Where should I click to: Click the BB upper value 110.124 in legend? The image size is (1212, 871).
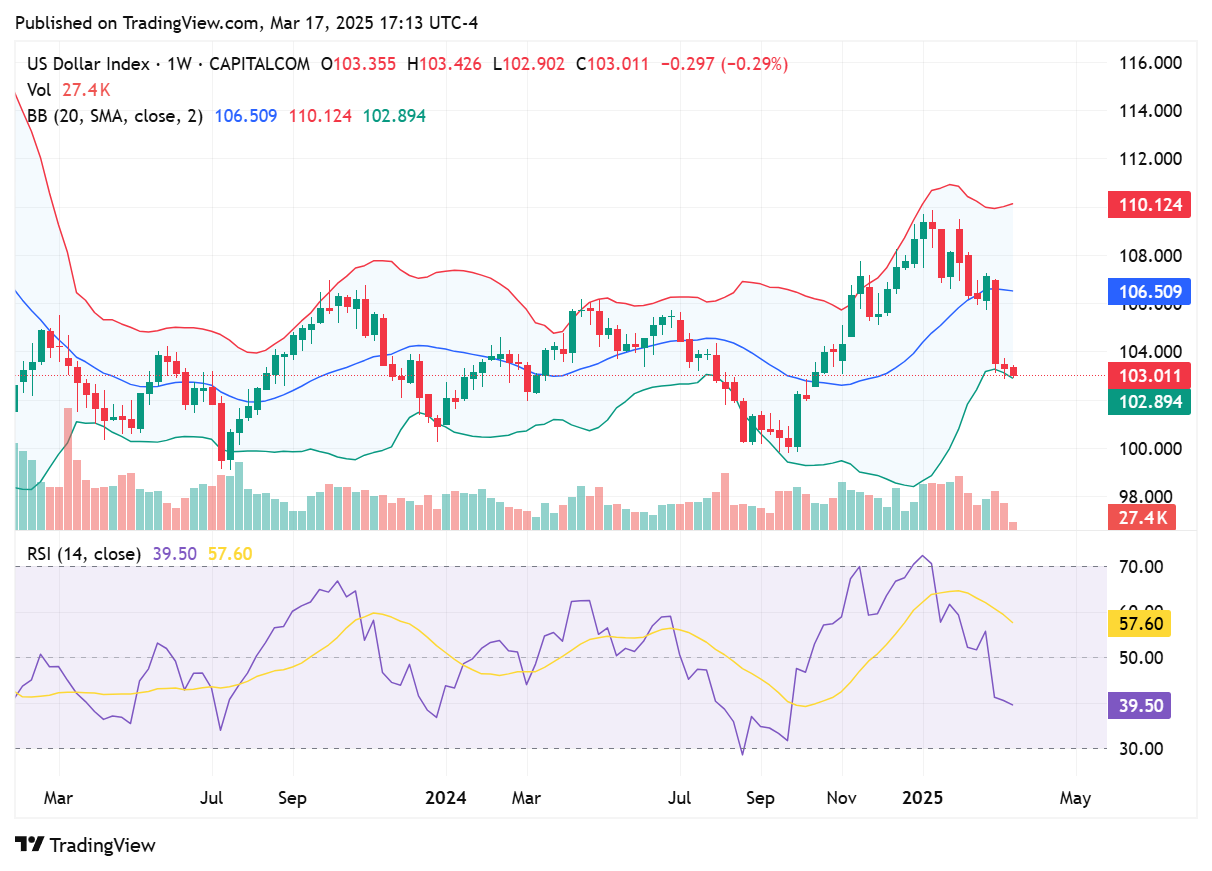point(320,116)
